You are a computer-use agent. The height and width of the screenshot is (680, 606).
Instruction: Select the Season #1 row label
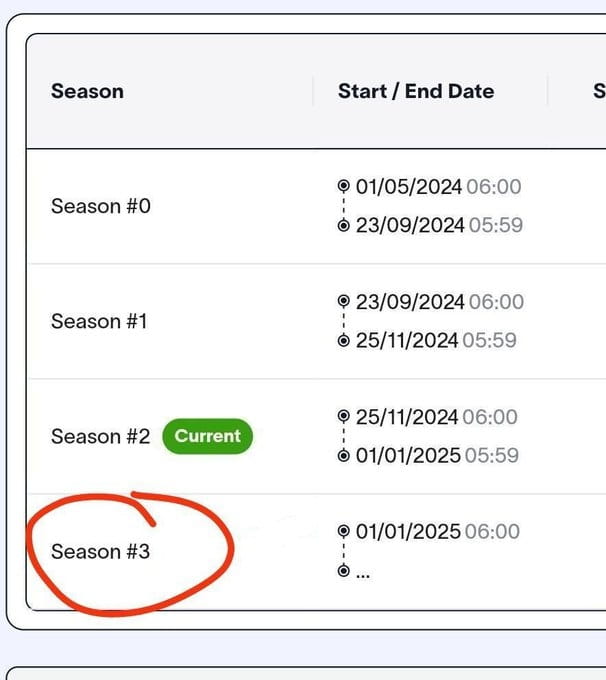click(99, 321)
